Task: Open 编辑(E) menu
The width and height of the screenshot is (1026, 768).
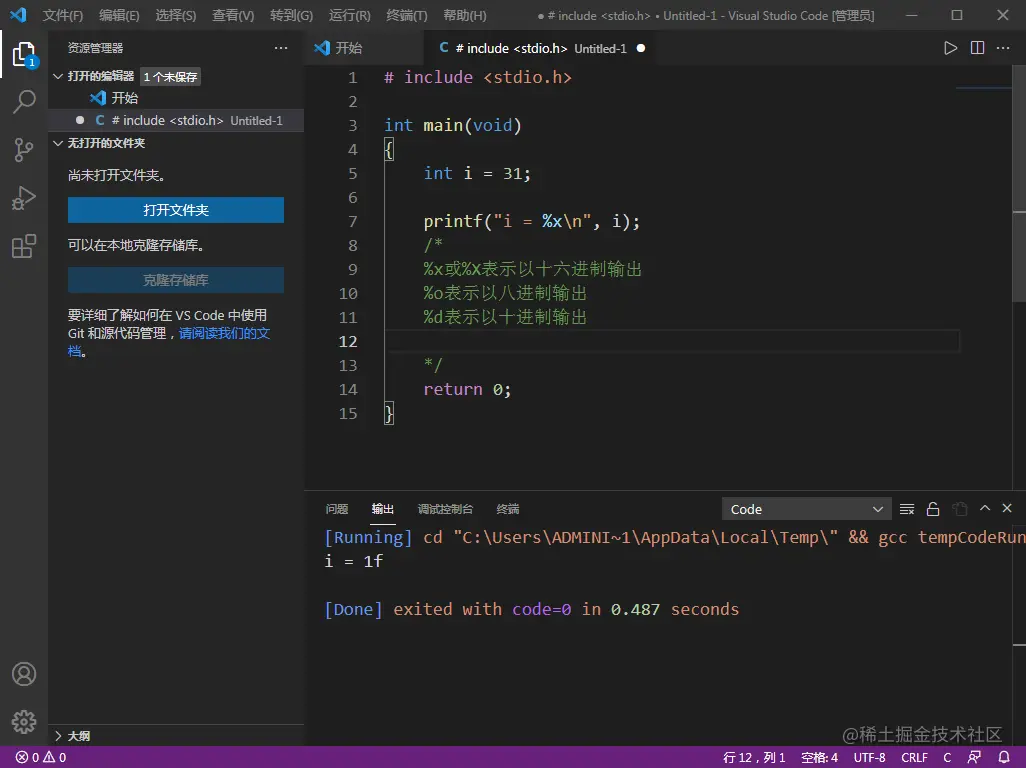Action: pyautogui.click(x=119, y=15)
